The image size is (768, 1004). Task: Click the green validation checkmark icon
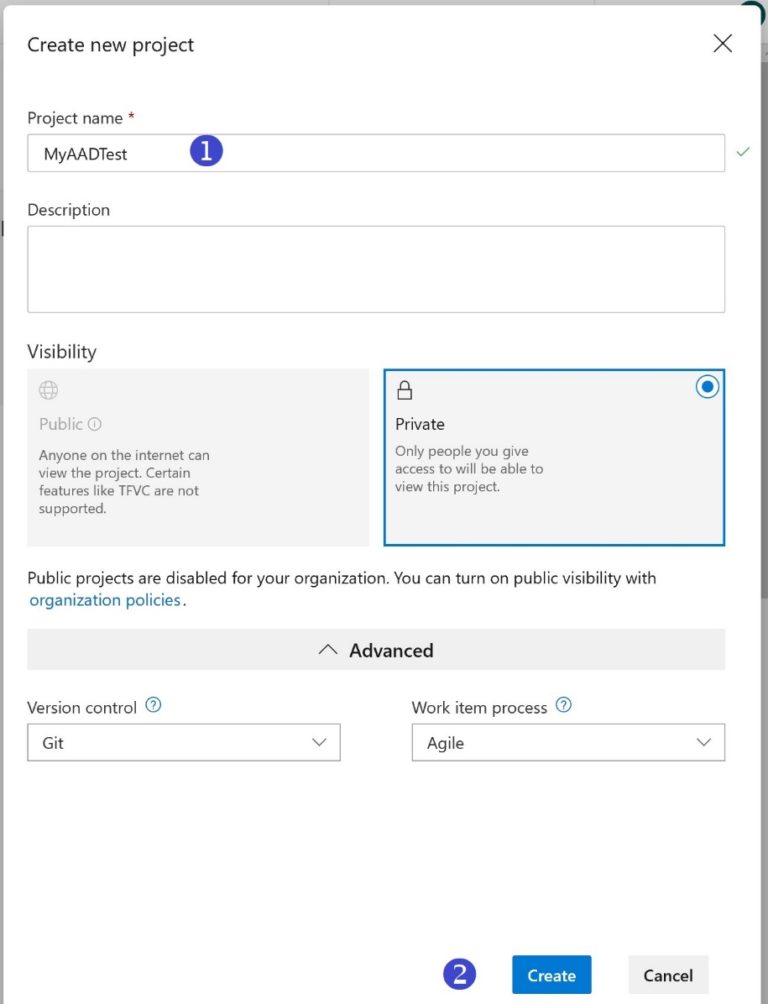tap(742, 152)
